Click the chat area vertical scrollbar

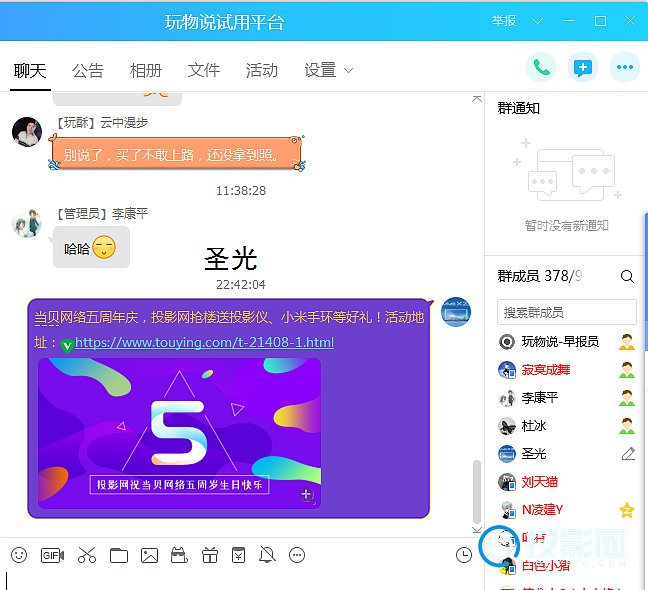477,490
